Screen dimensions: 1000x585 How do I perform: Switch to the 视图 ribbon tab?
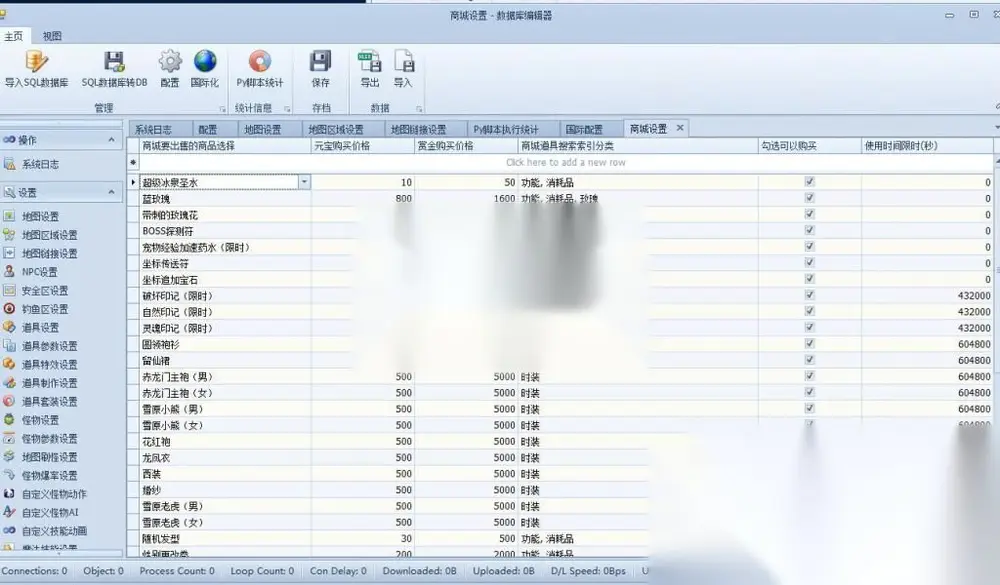(x=52, y=36)
